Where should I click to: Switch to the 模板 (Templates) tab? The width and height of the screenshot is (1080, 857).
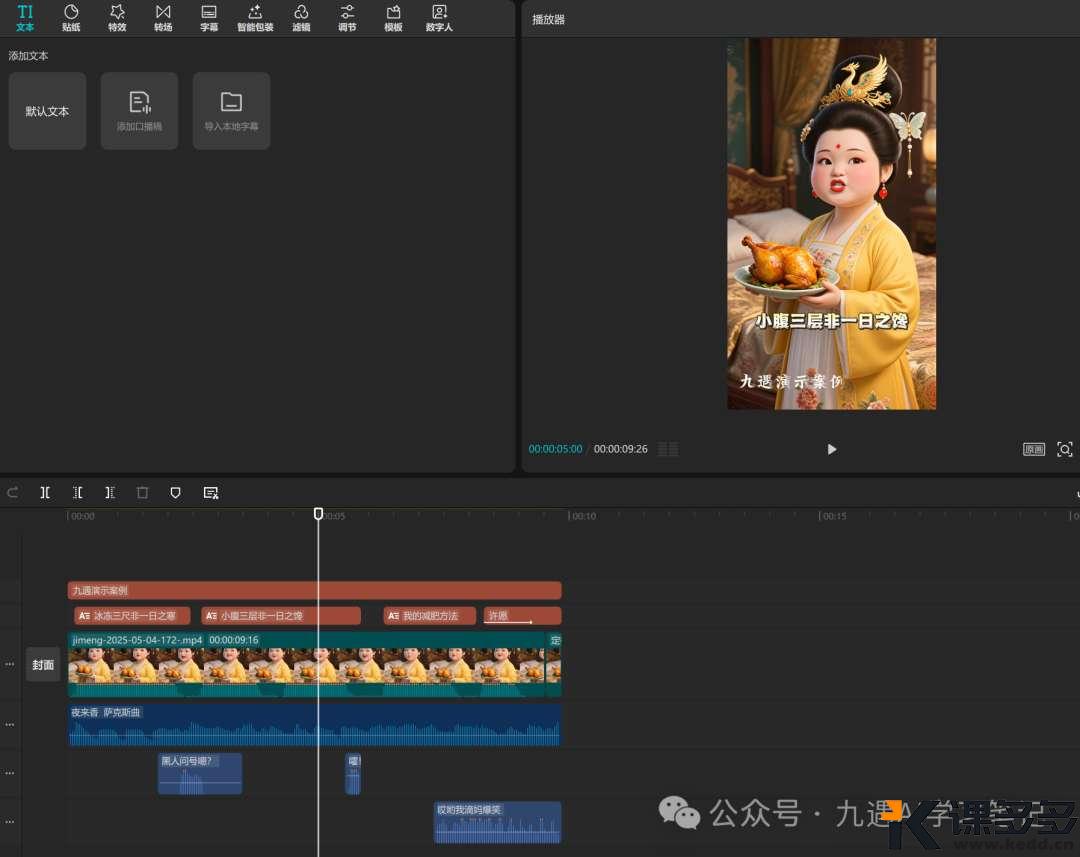(x=392, y=18)
